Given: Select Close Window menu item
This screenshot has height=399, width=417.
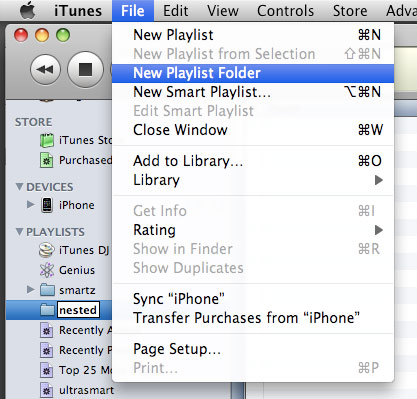Looking at the screenshot, I should [253, 130].
